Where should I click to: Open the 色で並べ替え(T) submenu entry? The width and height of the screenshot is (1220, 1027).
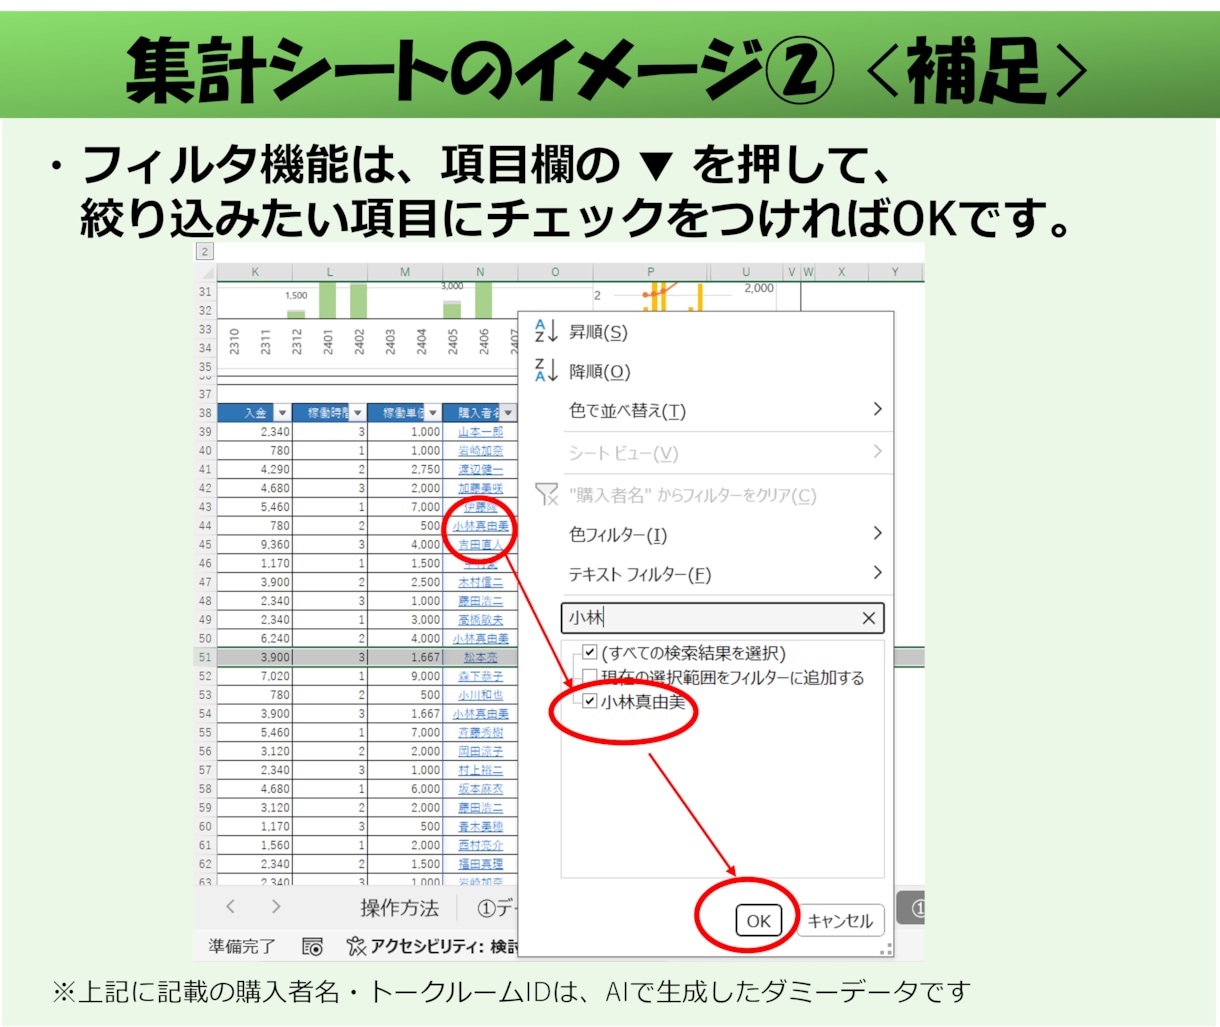627,410
